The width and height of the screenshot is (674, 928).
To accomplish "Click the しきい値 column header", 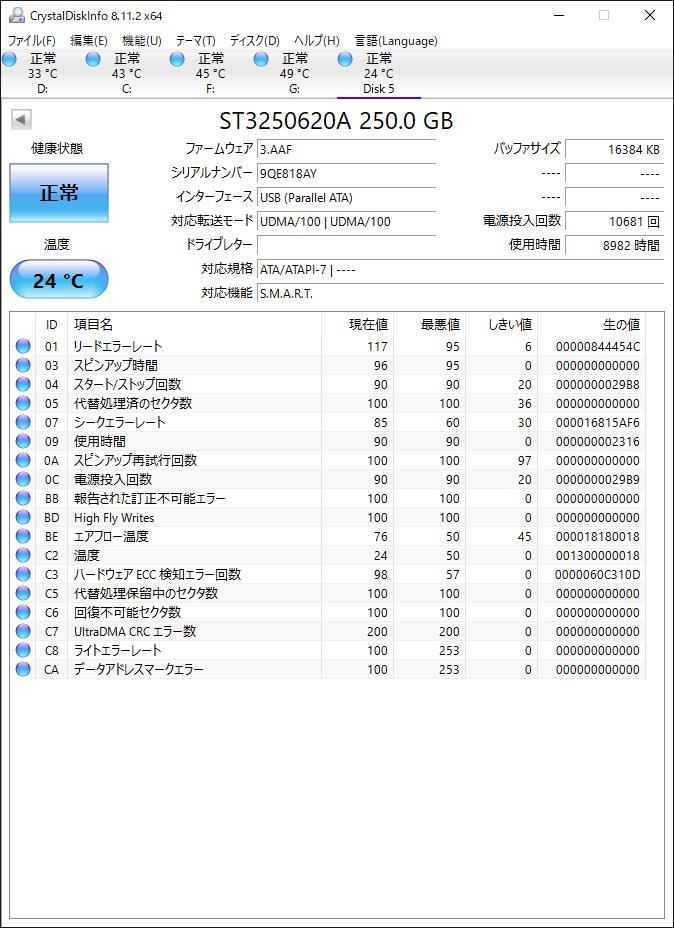I will click(502, 324).
